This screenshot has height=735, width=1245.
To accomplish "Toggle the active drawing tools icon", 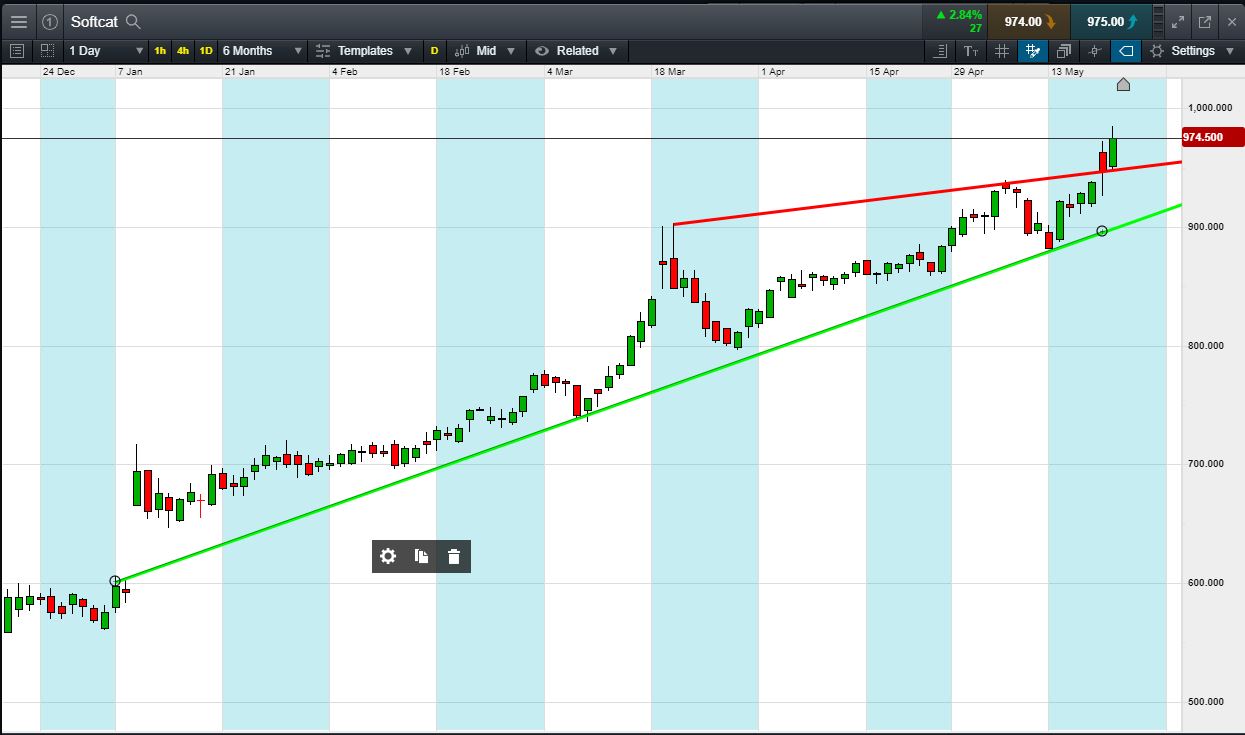I will coord(1033,50).
